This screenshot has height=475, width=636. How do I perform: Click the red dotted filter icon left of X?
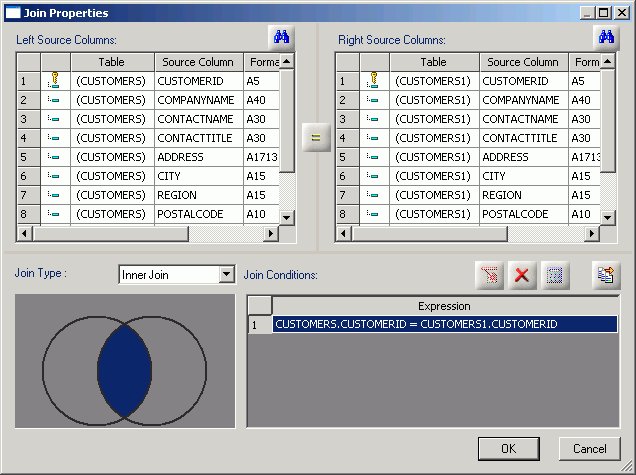click(x=489, y=276)
